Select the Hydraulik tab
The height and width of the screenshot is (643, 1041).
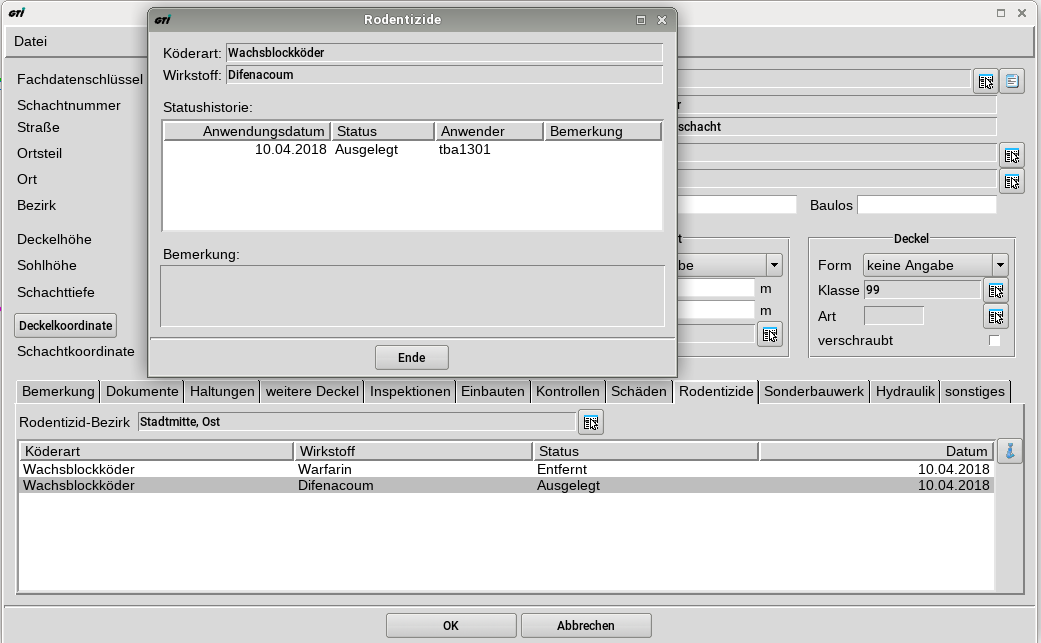point(905,391)
